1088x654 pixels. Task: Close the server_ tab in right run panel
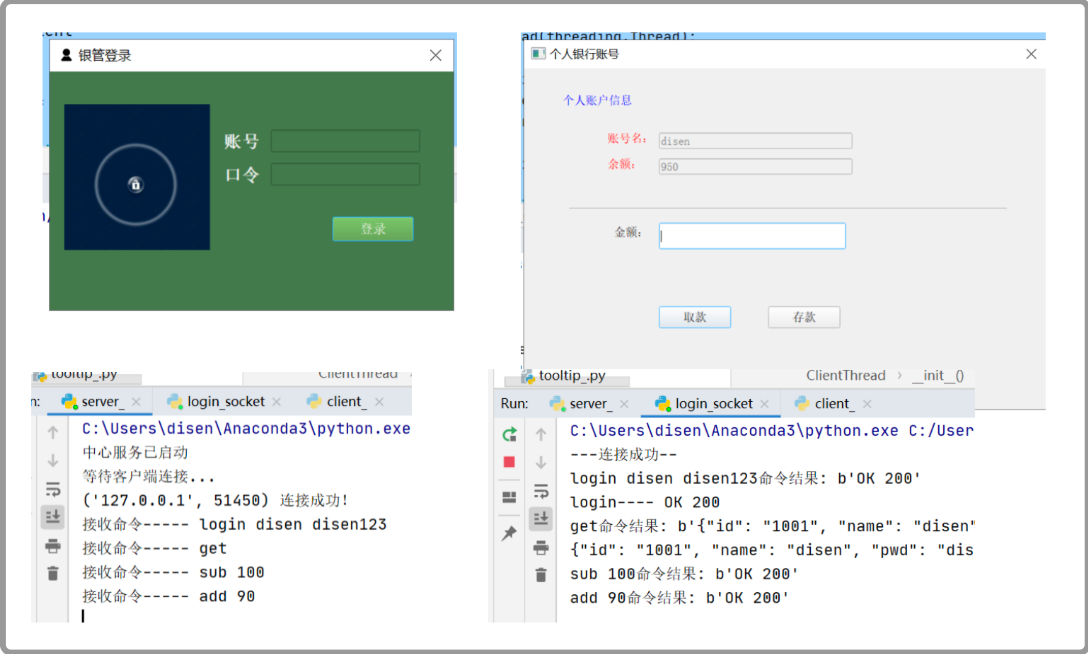tap(624, 404)
